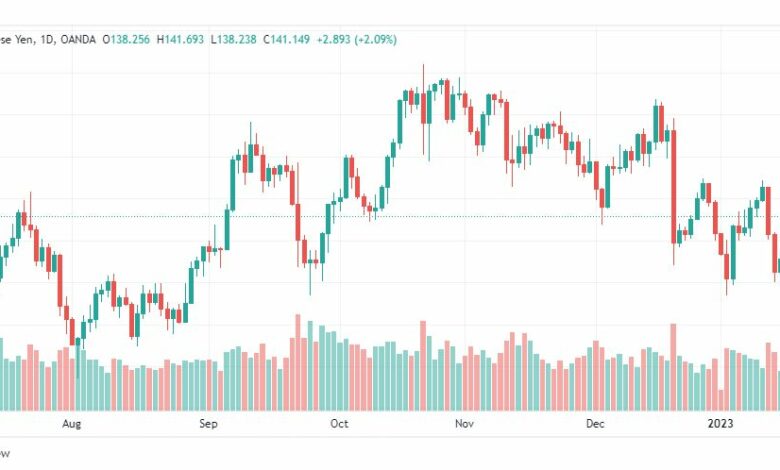Viewport: 780px width, 470px height.
Task: Click the Yen 1D OANDA symbol title
Action: coord(48,39)
